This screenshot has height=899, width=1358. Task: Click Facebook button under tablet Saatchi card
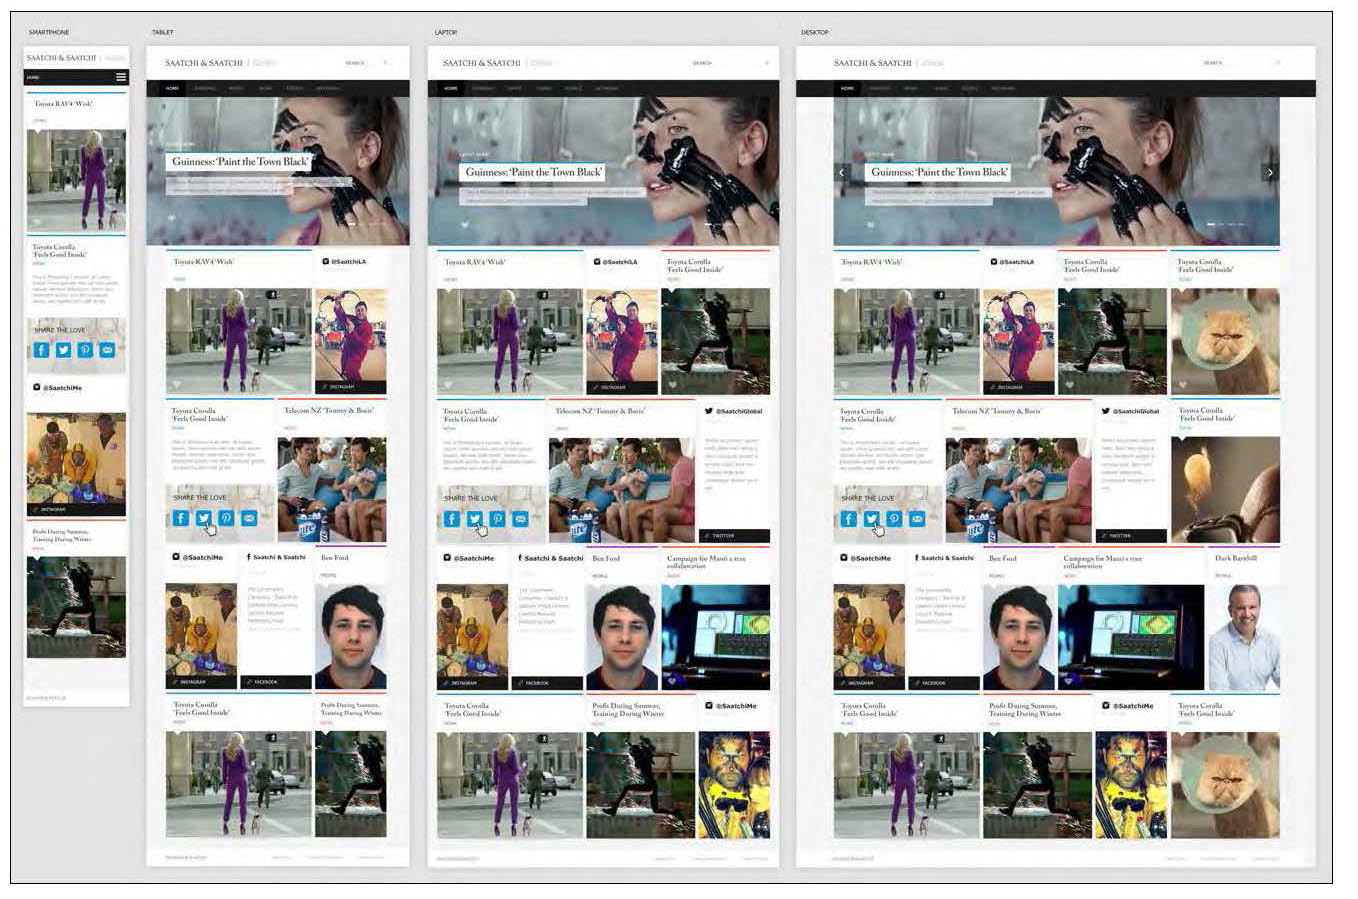276,682
